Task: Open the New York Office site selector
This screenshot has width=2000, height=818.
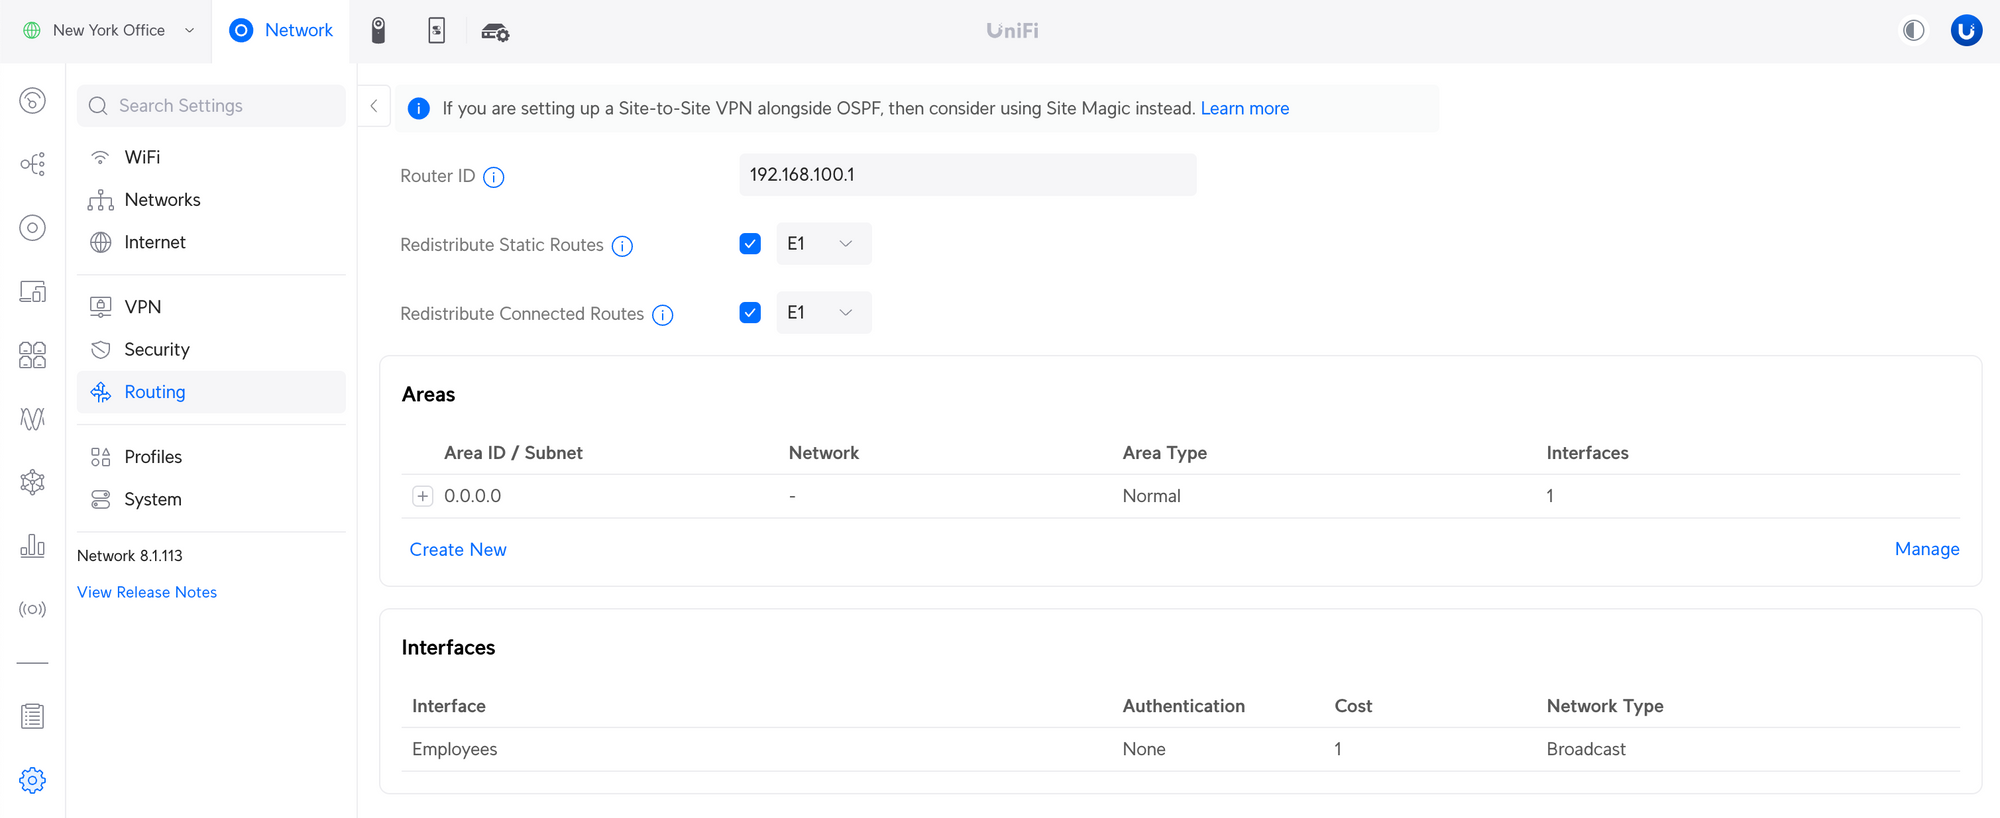Action: pos(108,30)
